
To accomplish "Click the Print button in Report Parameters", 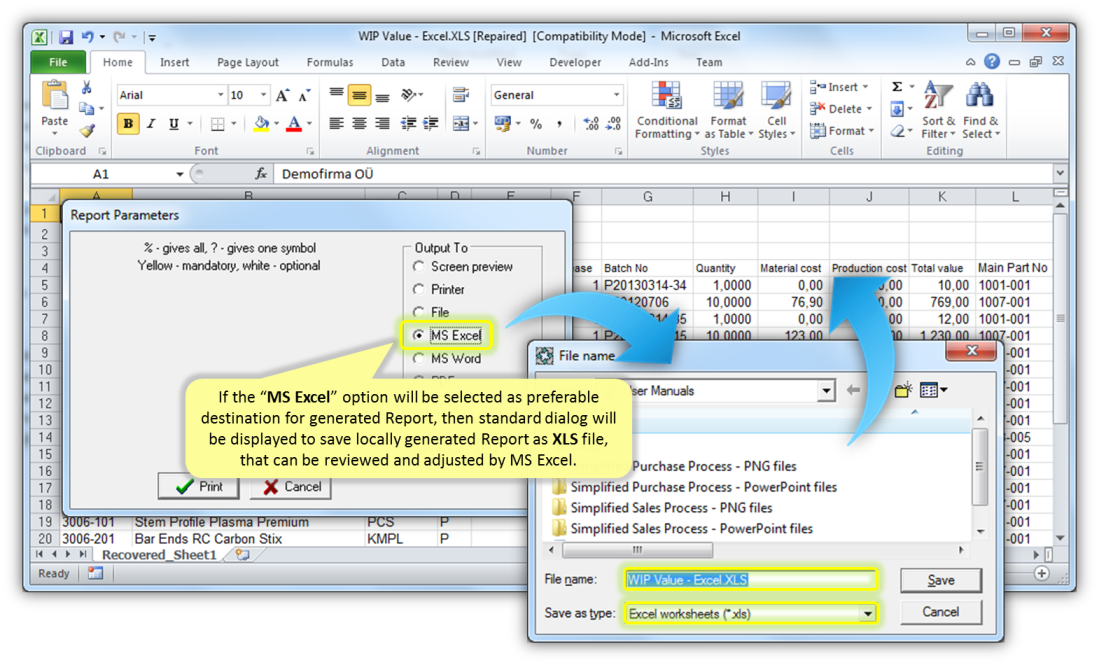I will point(198,487).
